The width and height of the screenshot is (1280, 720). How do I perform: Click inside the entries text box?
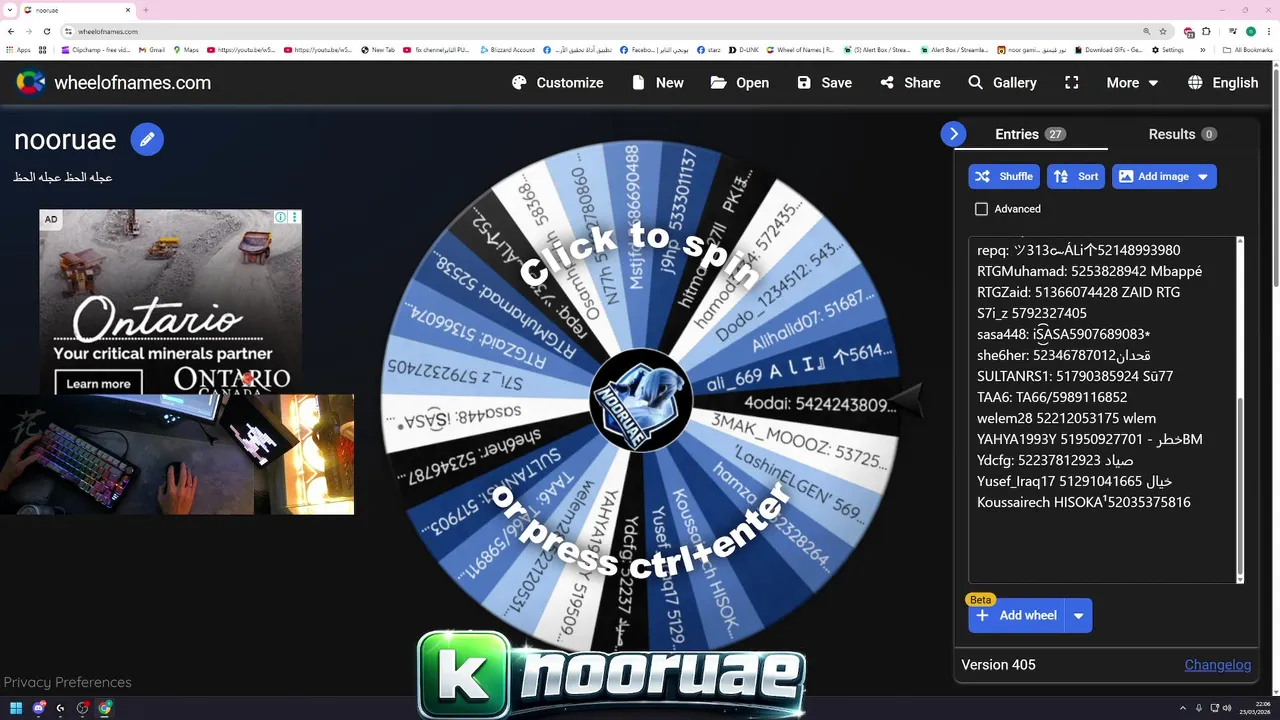1102,410
